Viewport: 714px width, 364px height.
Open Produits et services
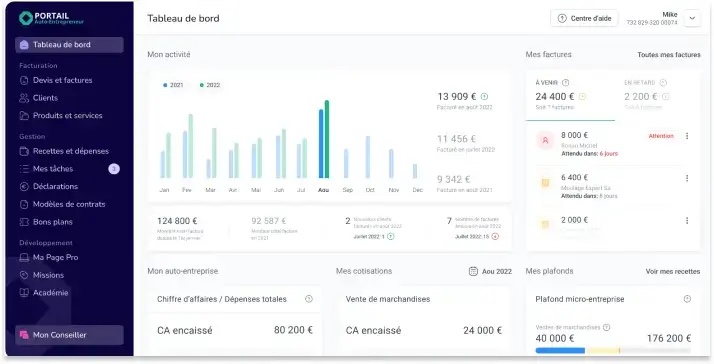[61, 116]
